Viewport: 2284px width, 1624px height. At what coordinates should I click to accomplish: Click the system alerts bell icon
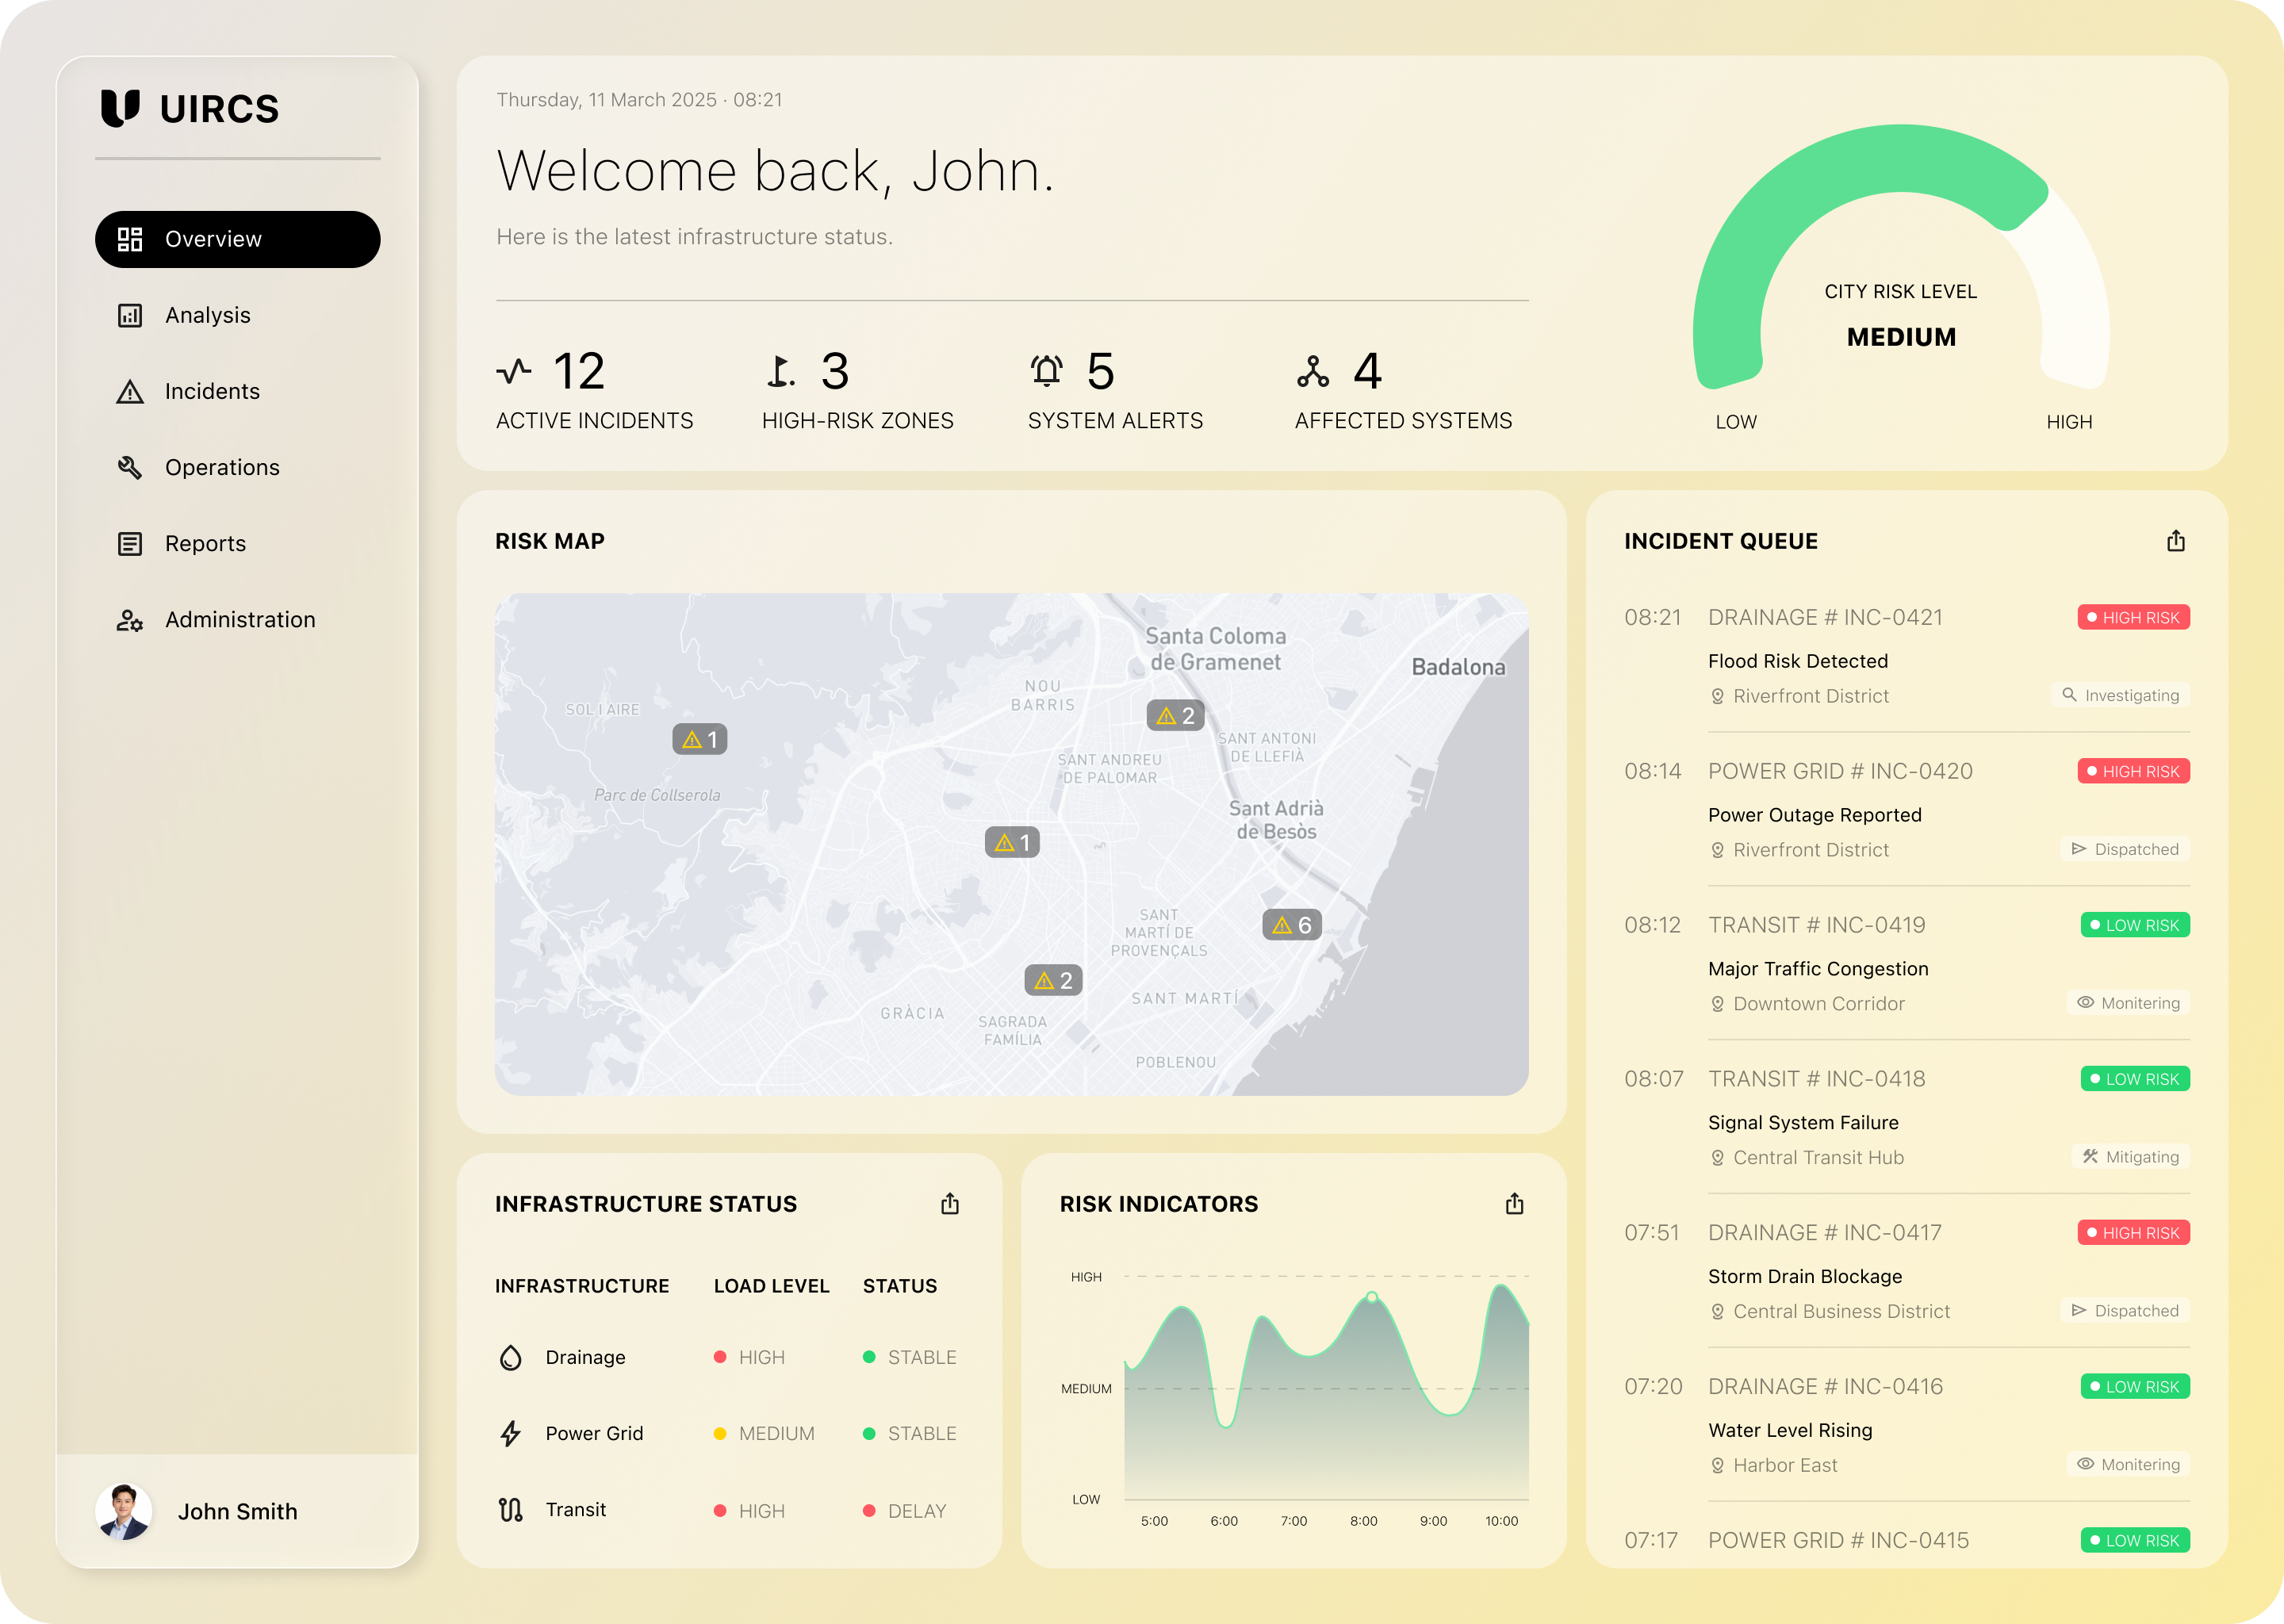click(1046, 371)
